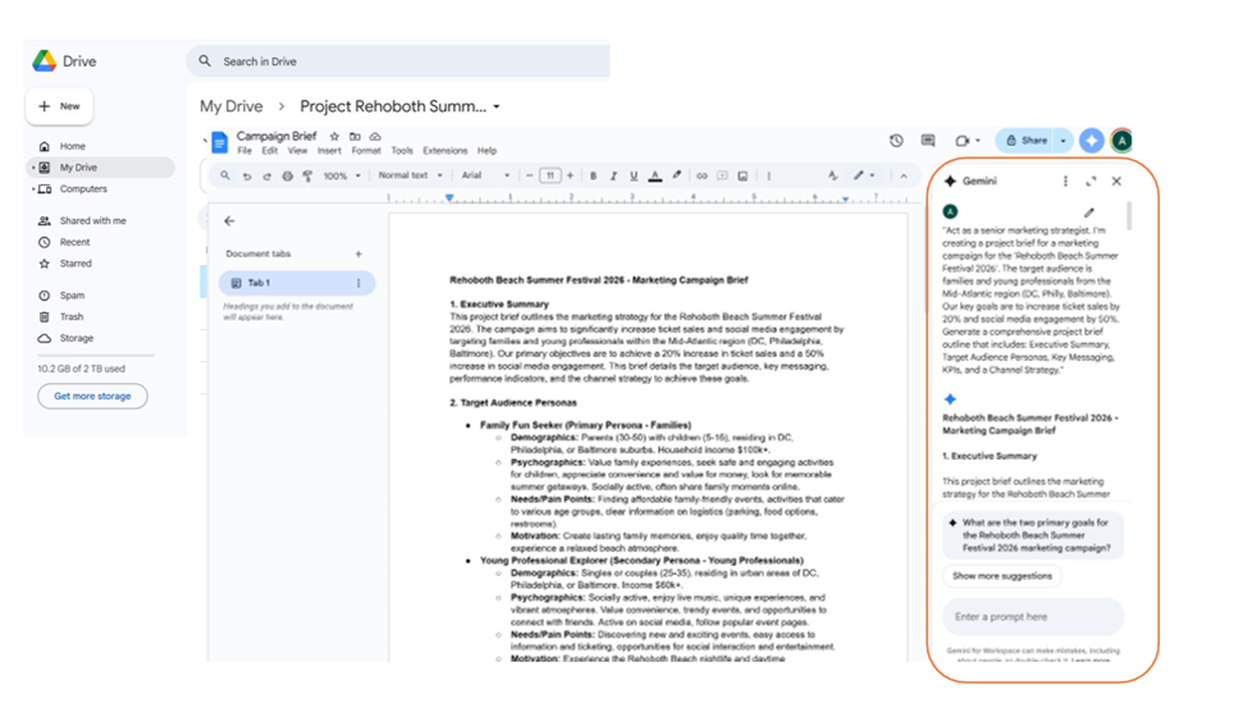This screenshot has width=1248, height=702.
Task: Open the account avatar menu
Action: pos(1122,141)
